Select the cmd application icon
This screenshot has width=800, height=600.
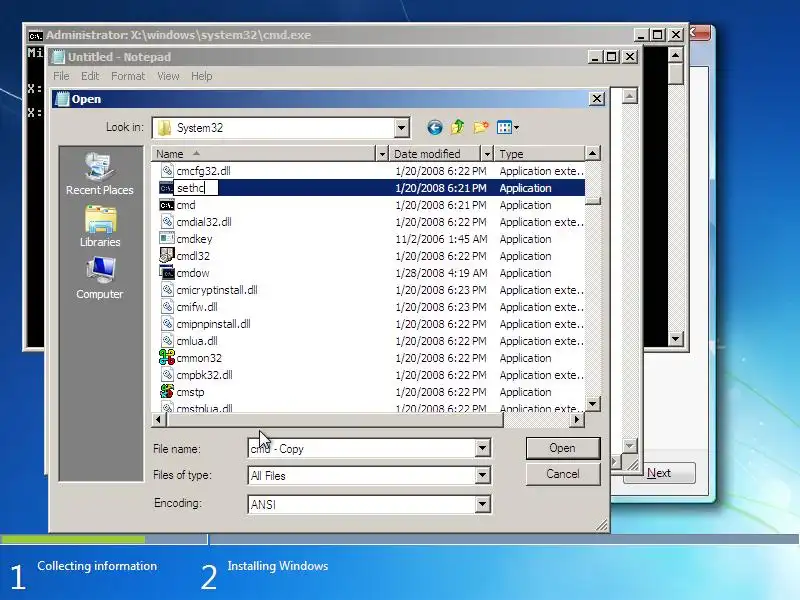(167, 205)
